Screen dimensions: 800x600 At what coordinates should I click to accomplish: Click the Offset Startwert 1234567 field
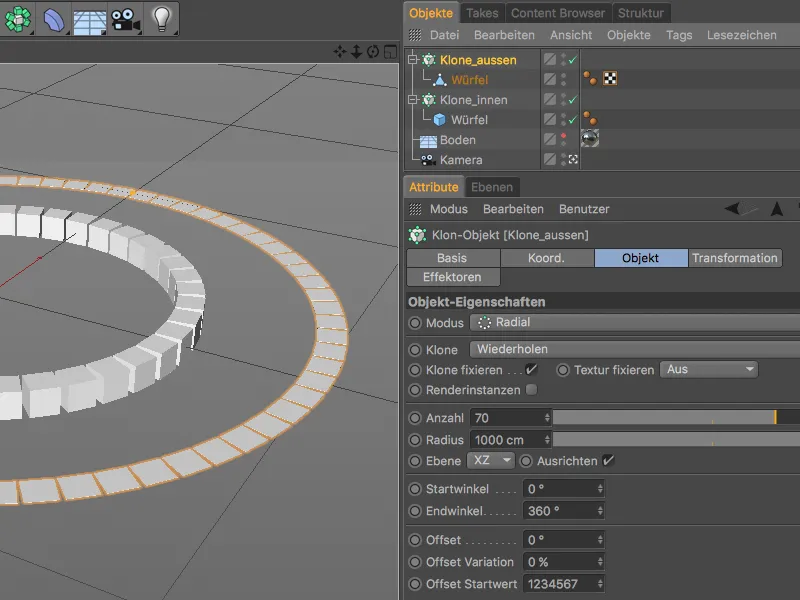563,584
